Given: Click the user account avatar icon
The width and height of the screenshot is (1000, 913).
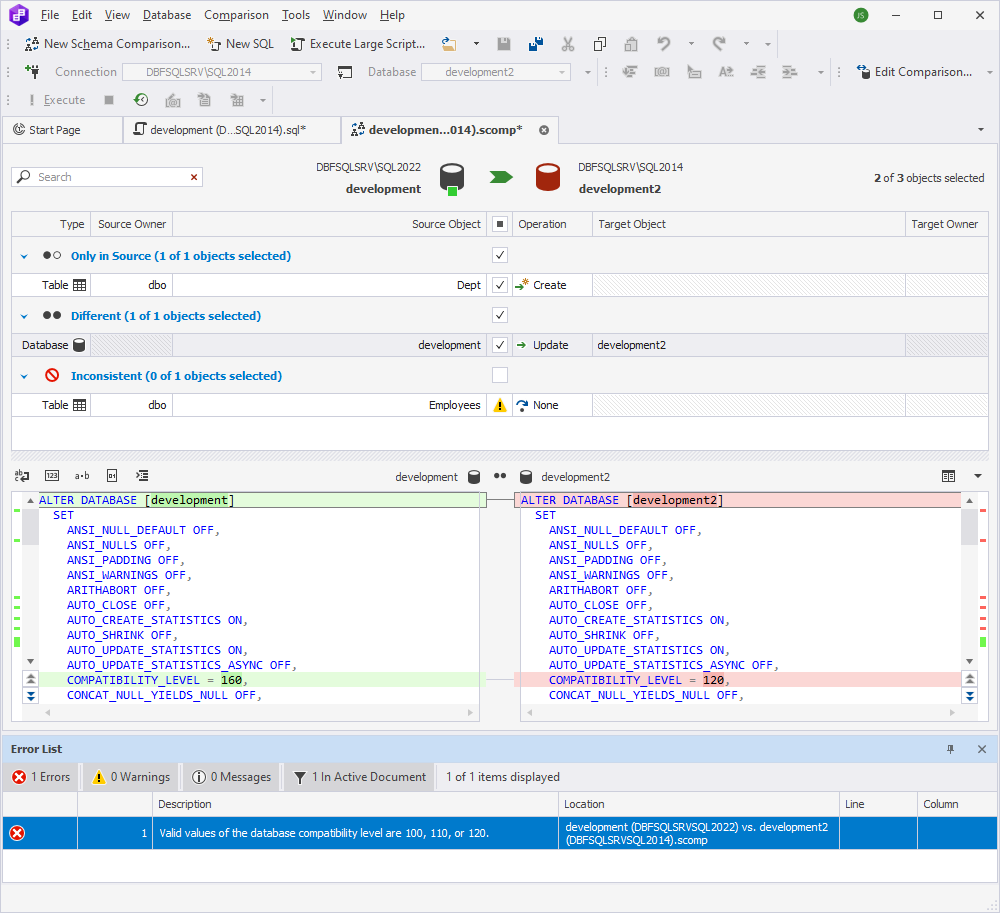Looking at the screenshot, I should click(860, 15).
